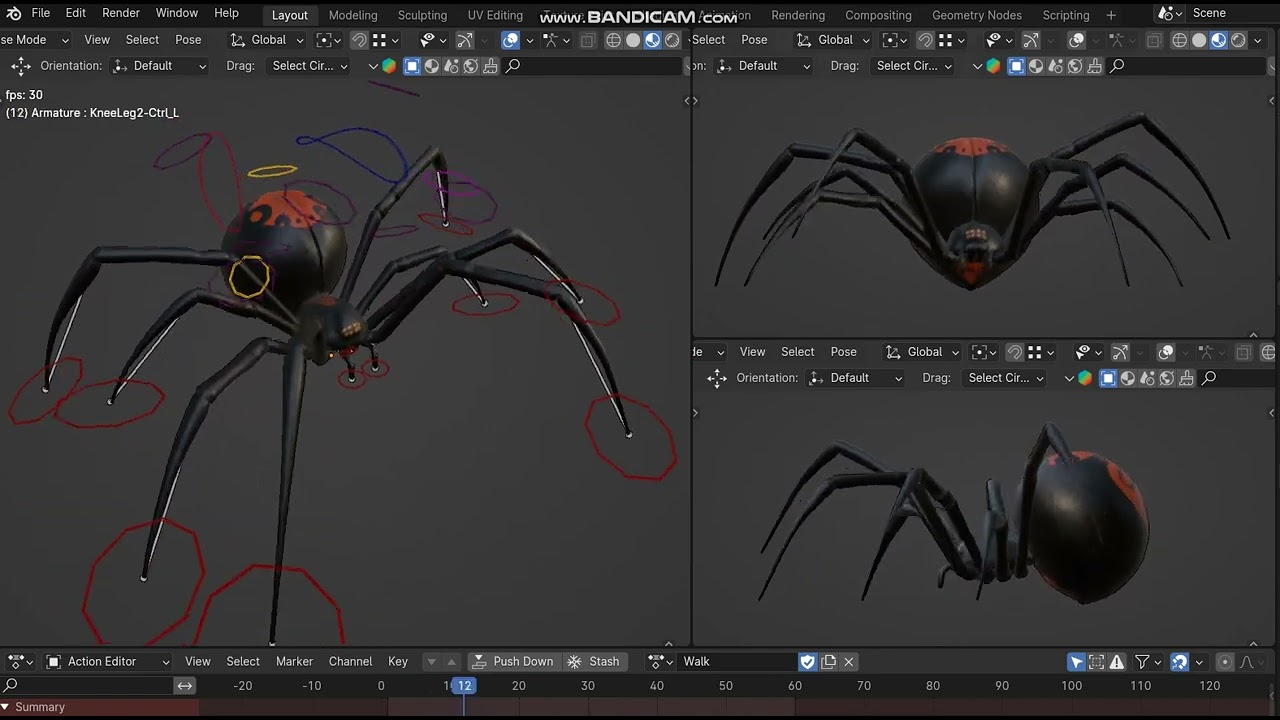Open View menu in left viewport
This screenshot has width=1280, height=720.
click(x=97, y=40)
